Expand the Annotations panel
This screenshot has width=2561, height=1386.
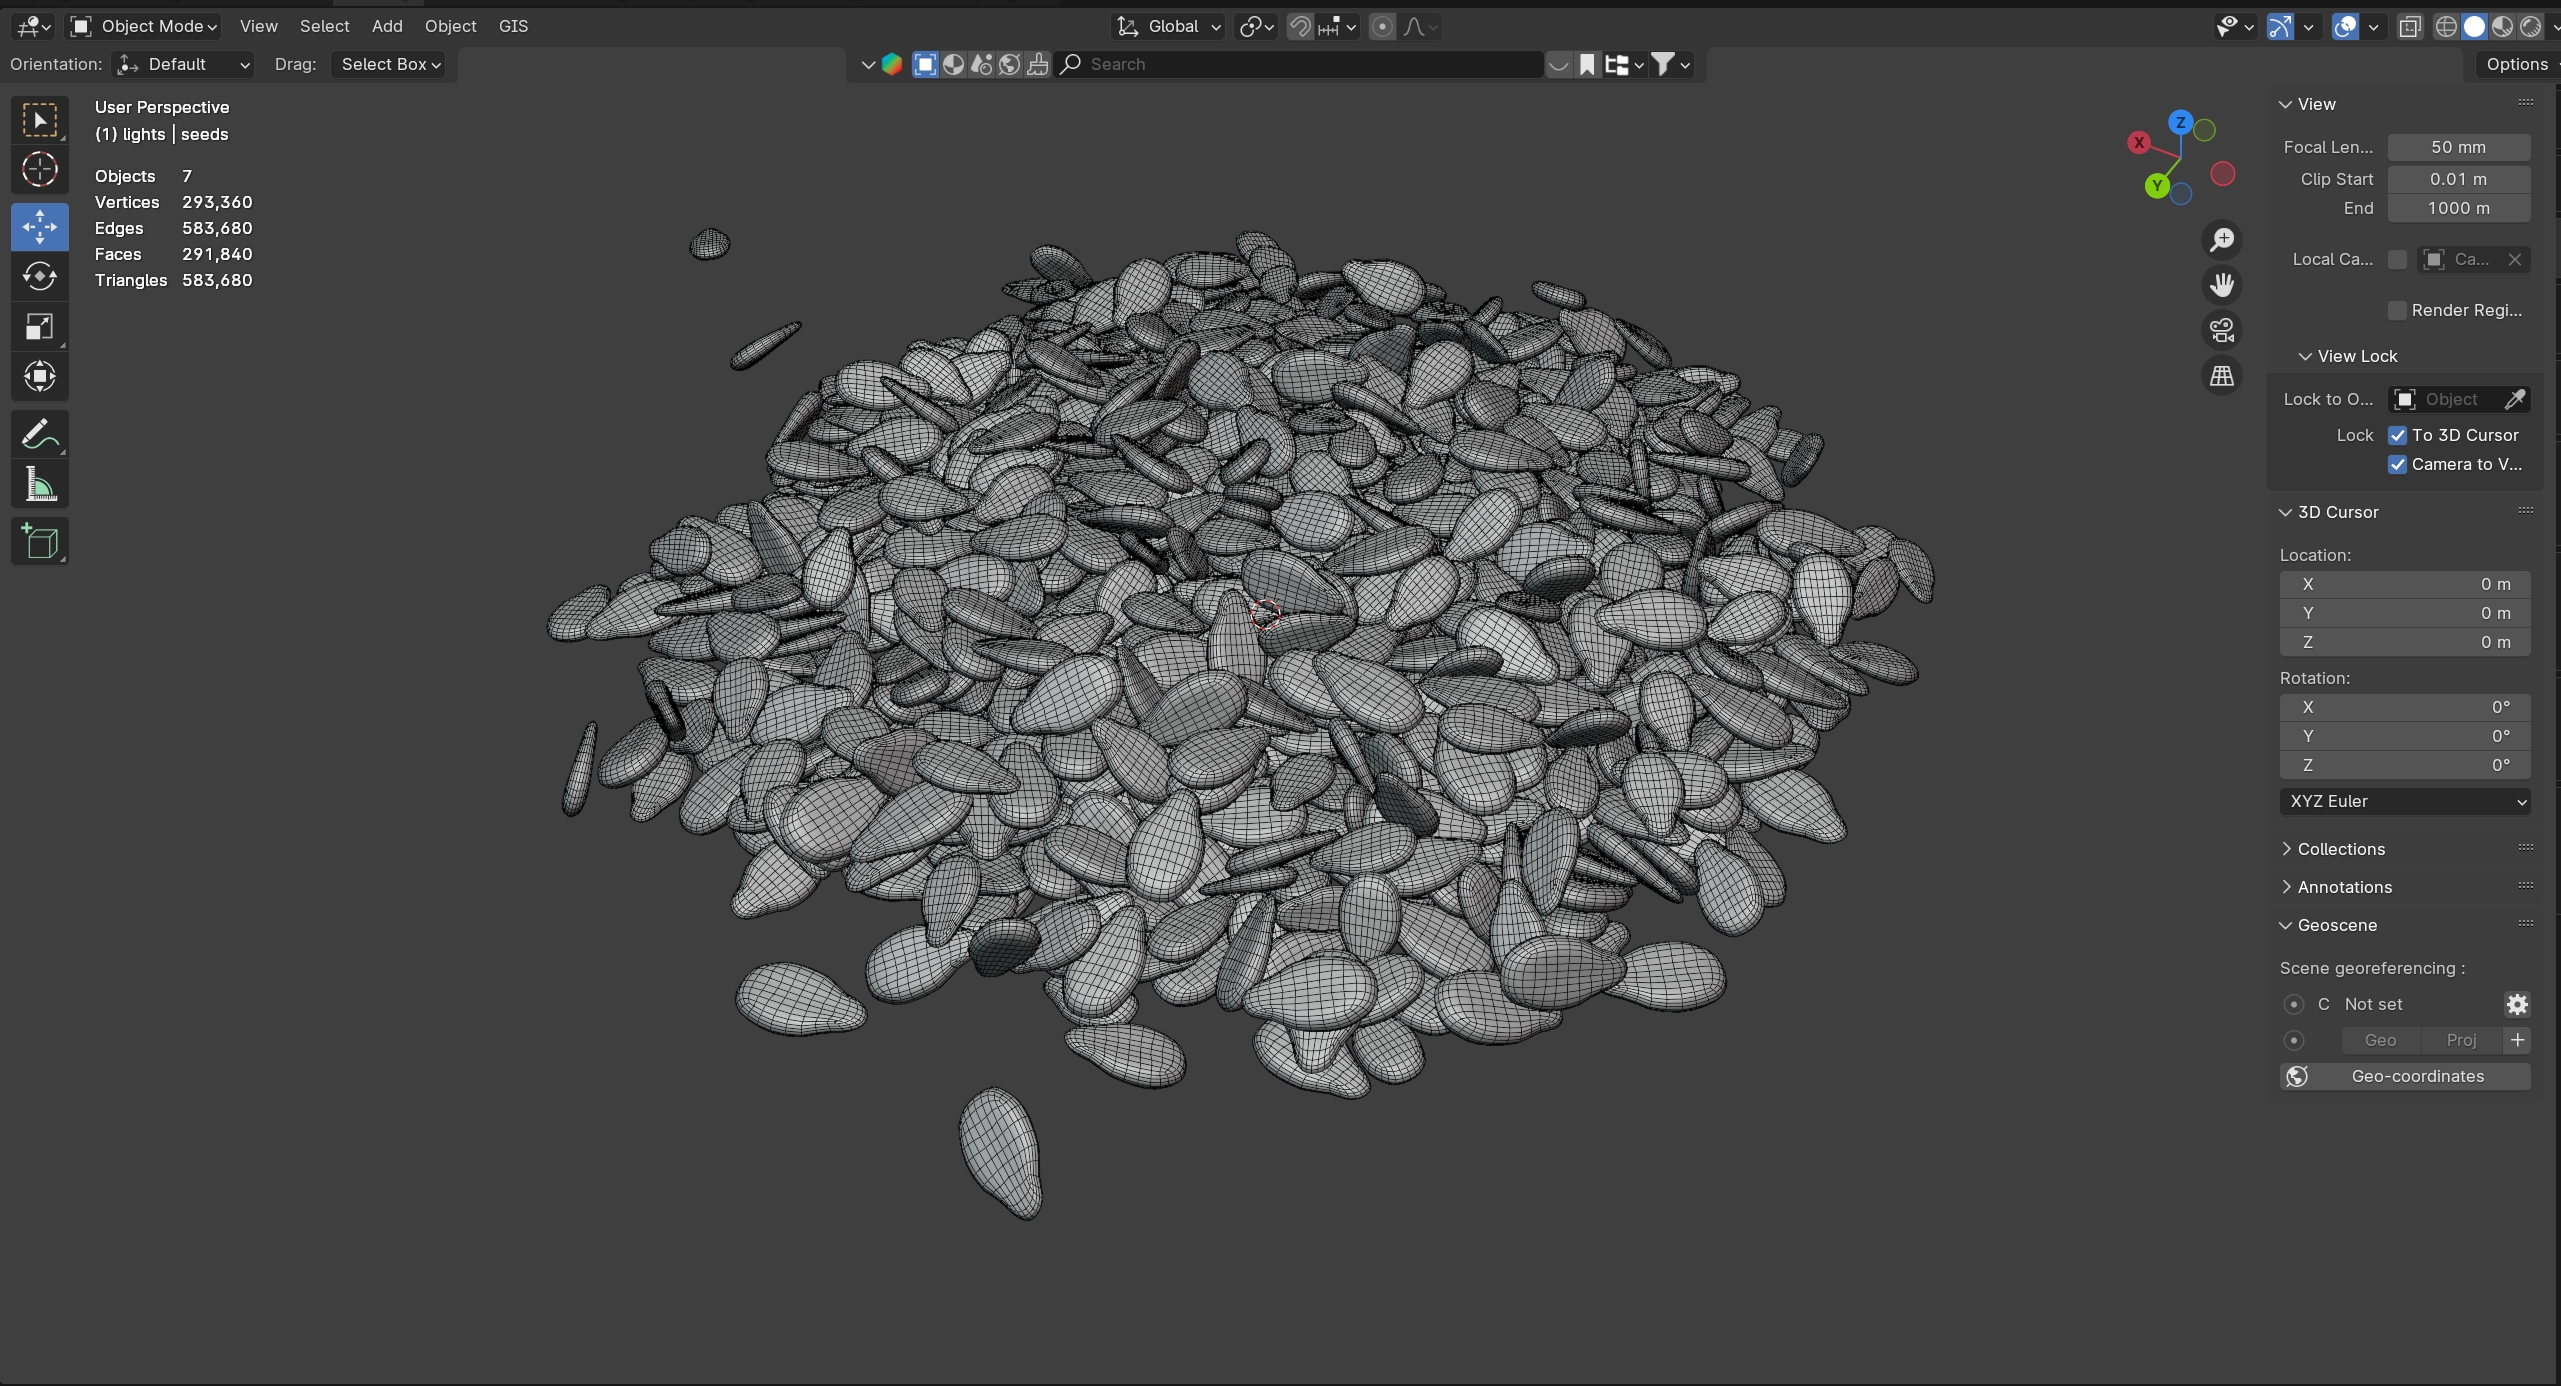(x=2344, y=887)
